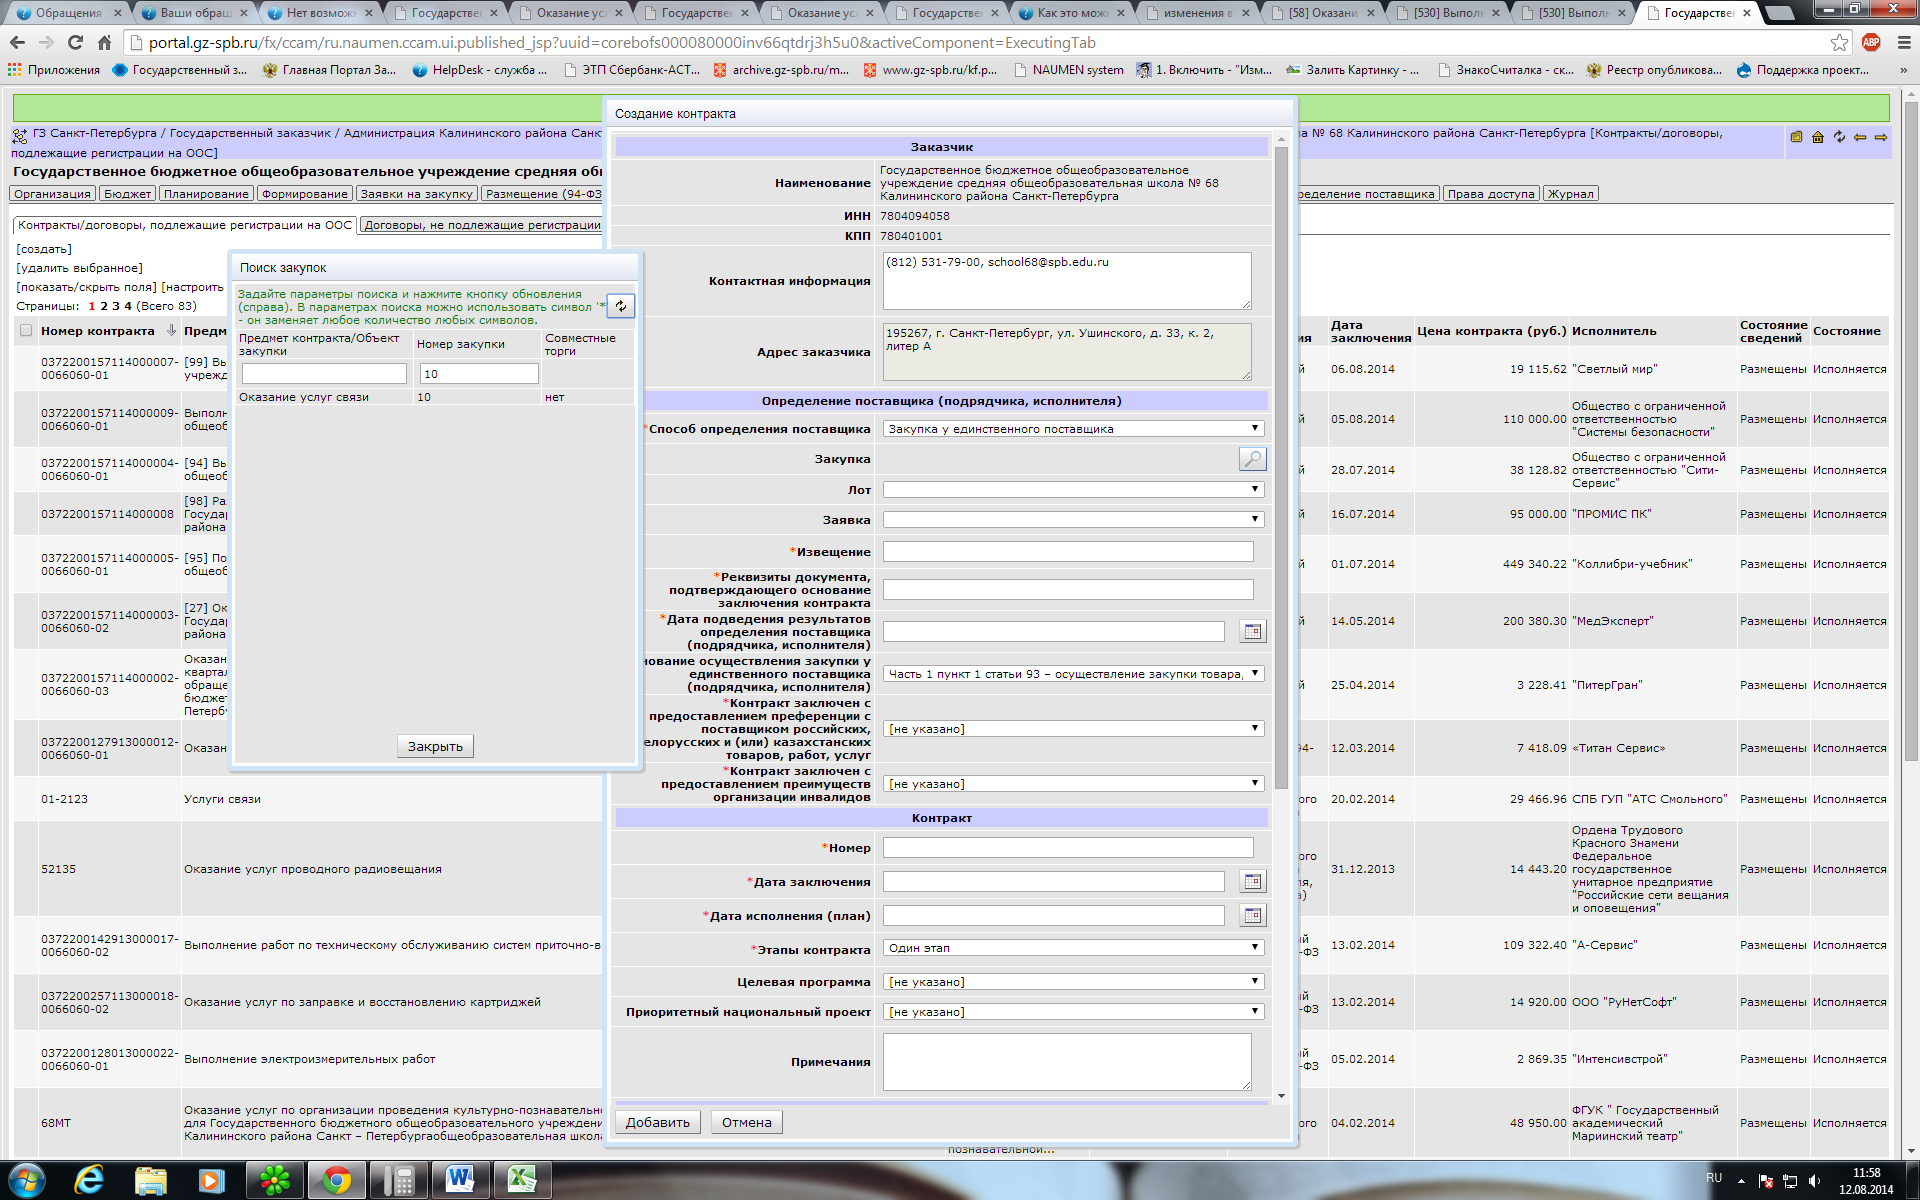Viewport: 1920px width, 1200px height.
Task: Open ICQ flower icon in taskbar
Action: point(275,1180)
